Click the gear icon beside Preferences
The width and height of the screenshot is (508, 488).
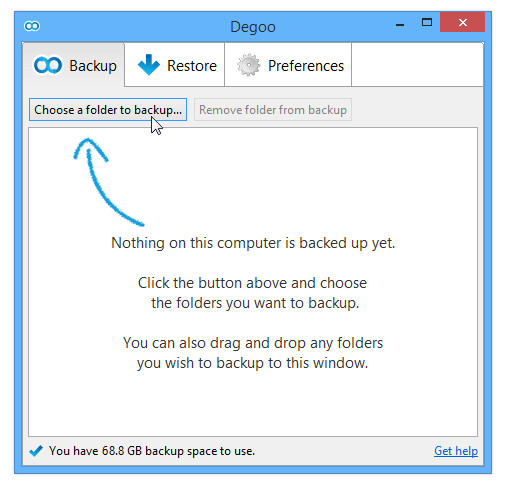click(249, 65)
